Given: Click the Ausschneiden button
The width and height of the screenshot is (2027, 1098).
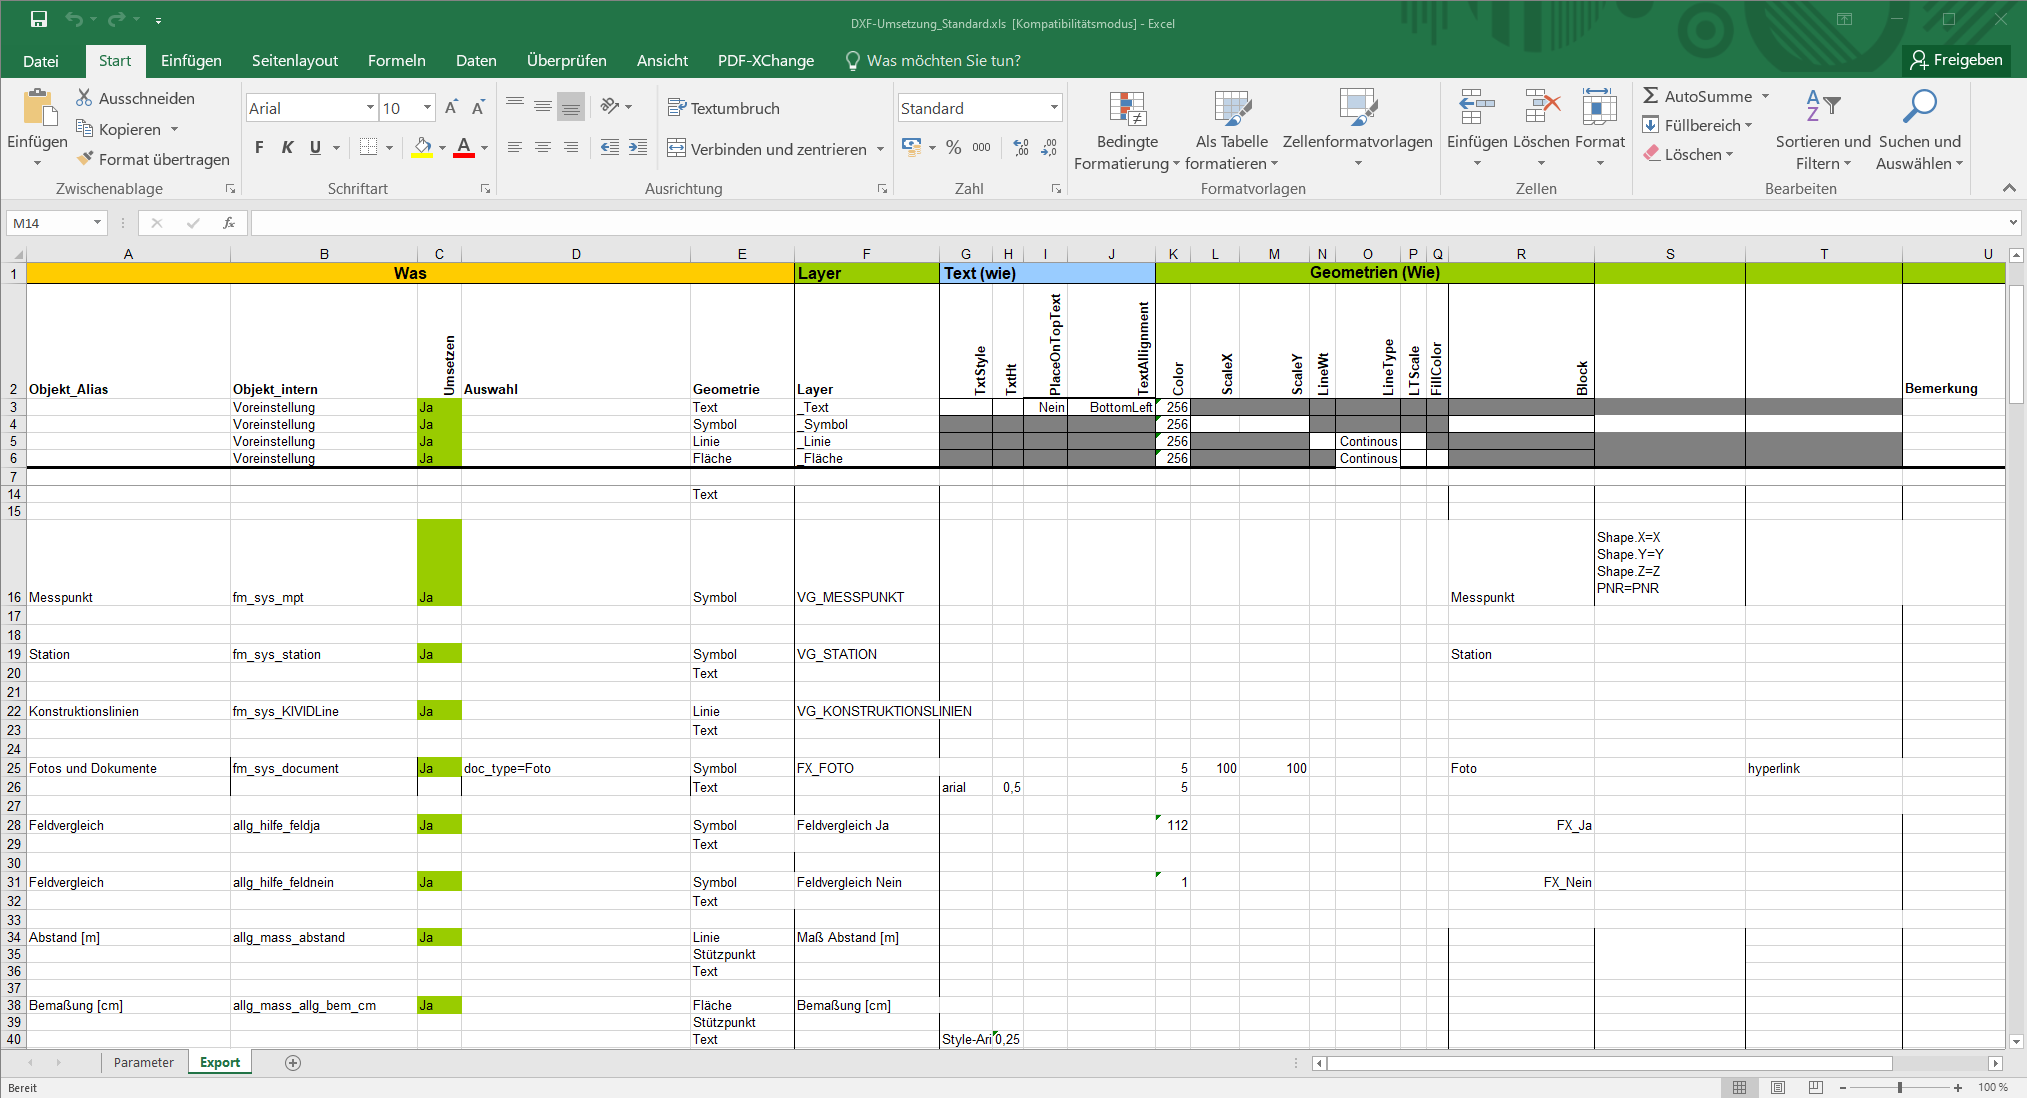Looking at the screenshot, I should click(x=136, y=98).
